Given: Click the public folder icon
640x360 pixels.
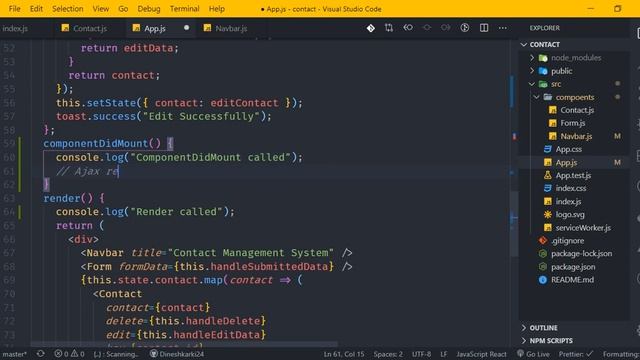Looking at the screenshot, I should (x=543, y=71).
